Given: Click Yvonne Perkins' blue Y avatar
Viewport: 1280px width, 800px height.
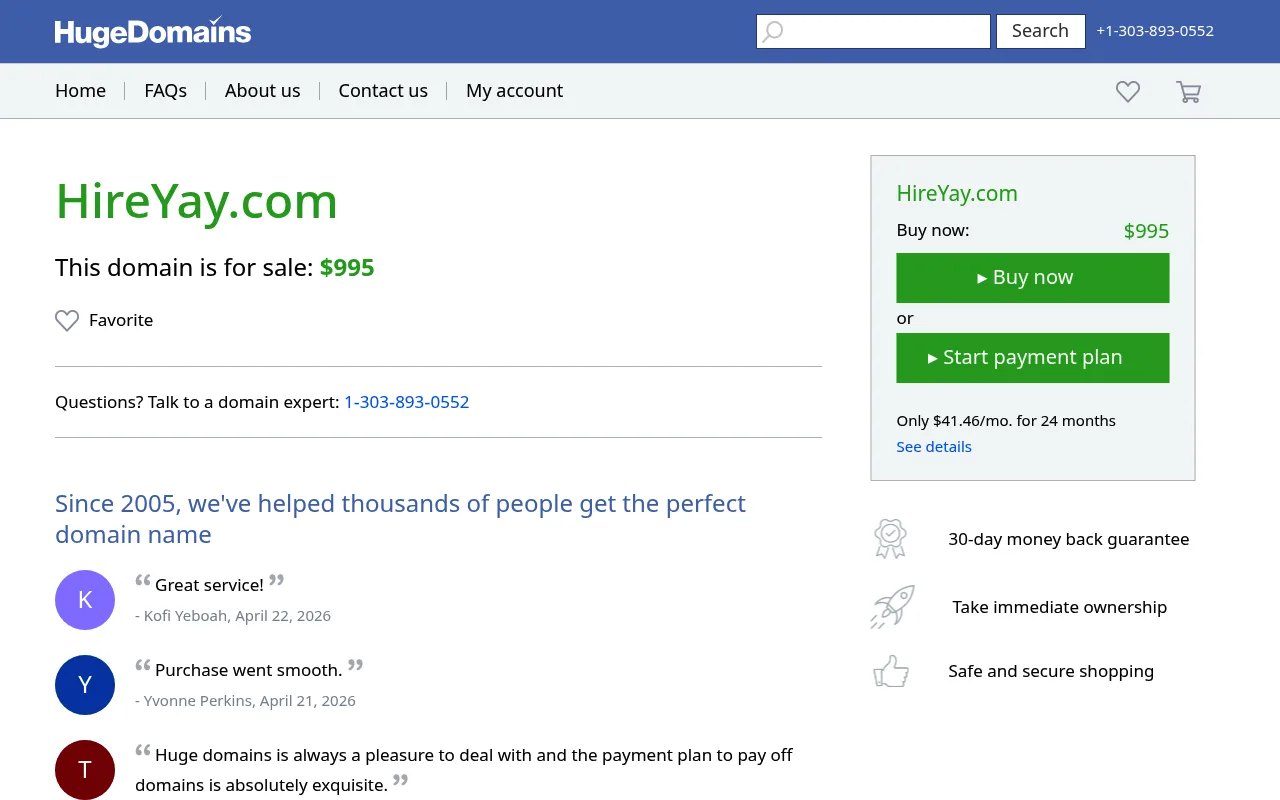Looking at the screenshot, I should (x=85, y=685).
